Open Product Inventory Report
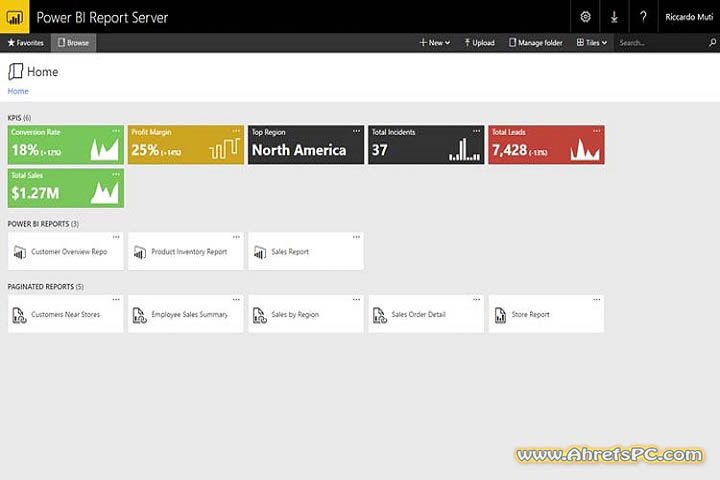Image resolution: width=720 pixels, height=480 pixels. (x=186, y=251)
